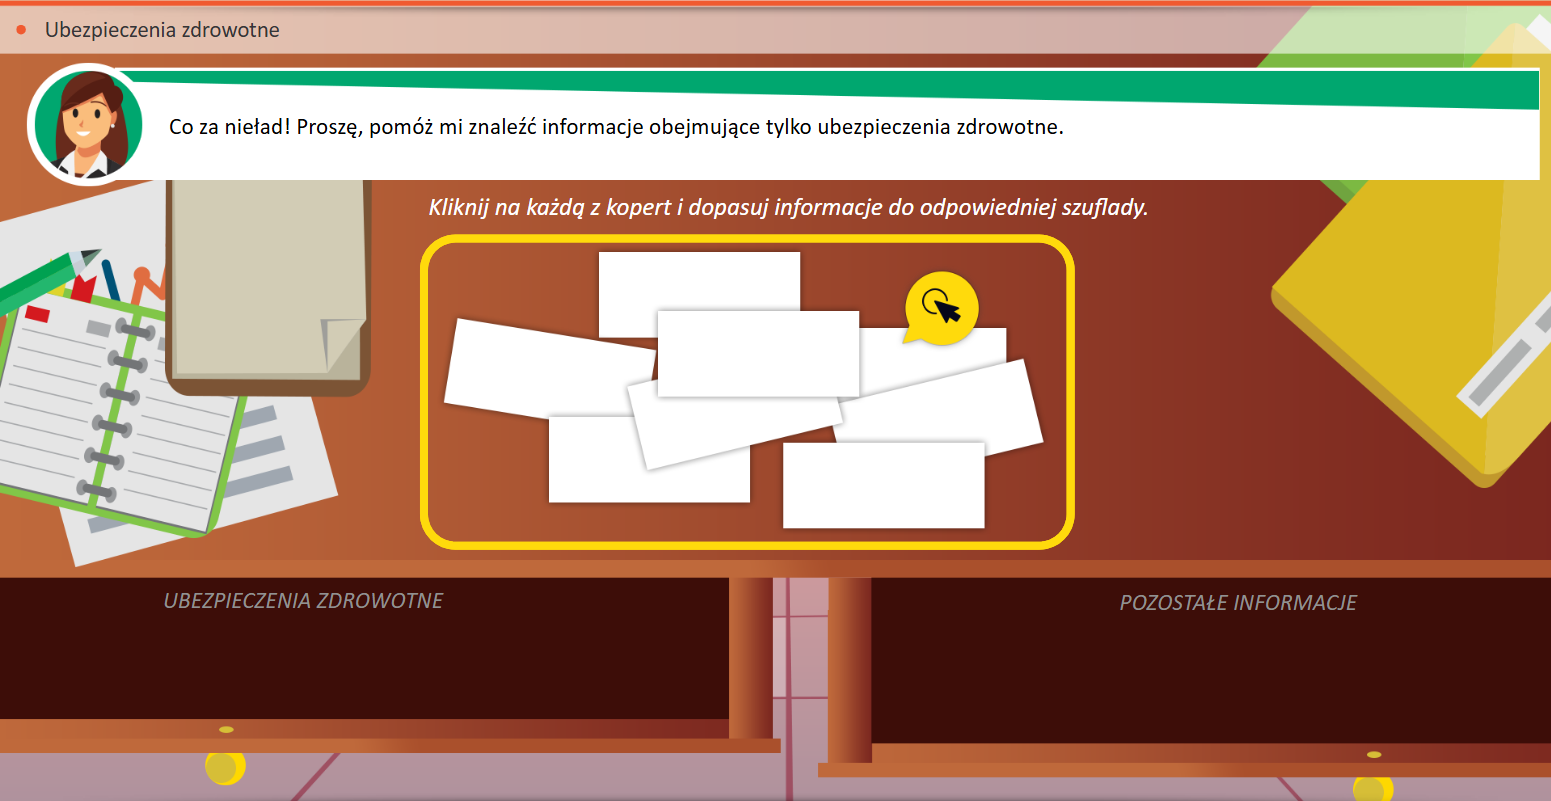The image size is (1551, 801).
Task: Click the yellow folder on the desk
Action: pos(1420,300)
